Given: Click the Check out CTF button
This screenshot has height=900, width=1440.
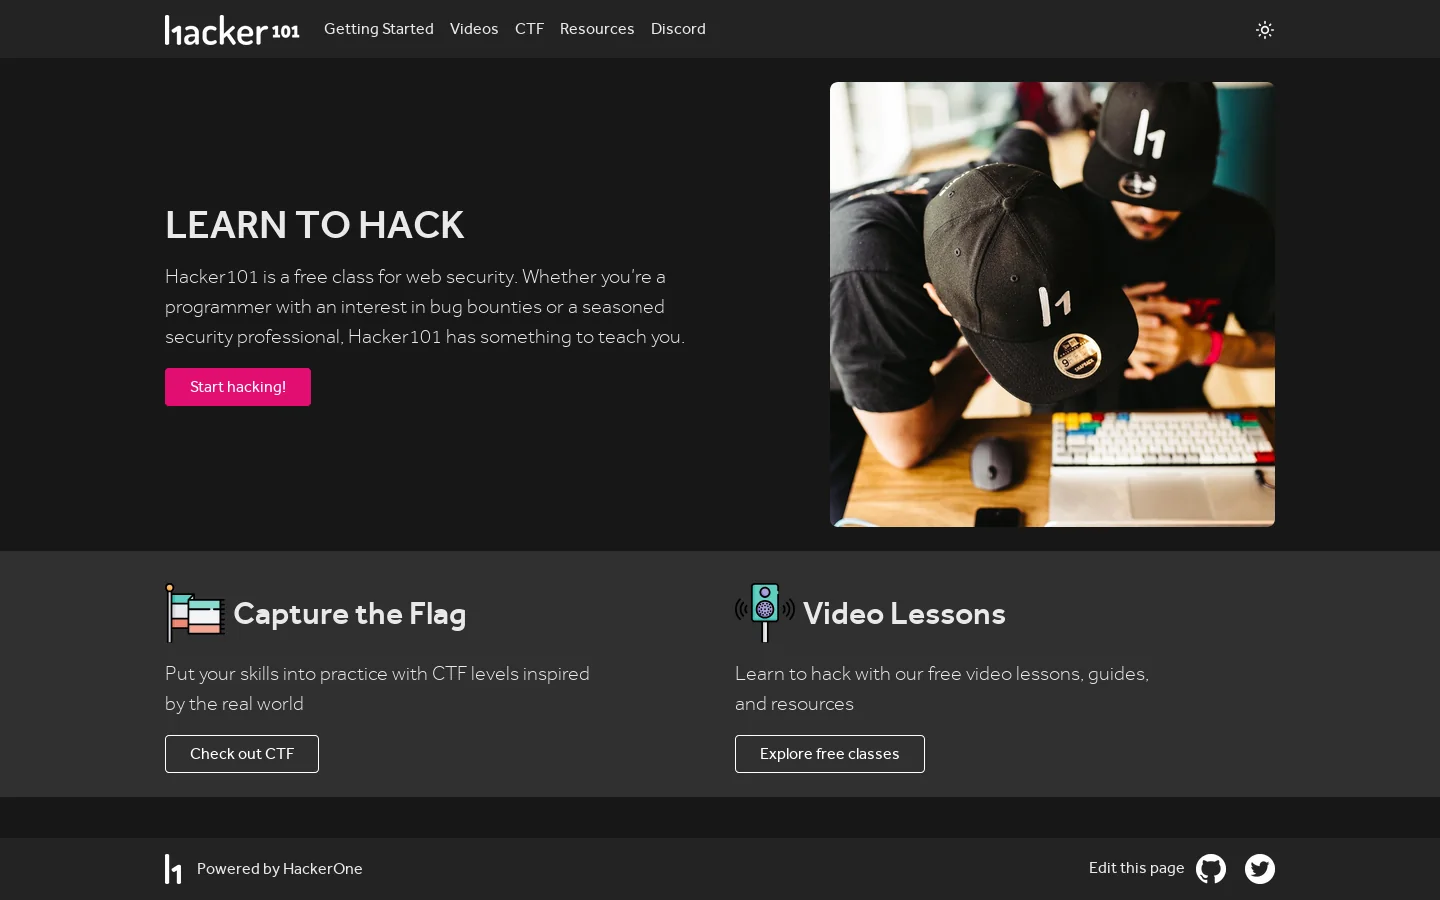Looking at the screenshot, I should (x=242, y=754).
